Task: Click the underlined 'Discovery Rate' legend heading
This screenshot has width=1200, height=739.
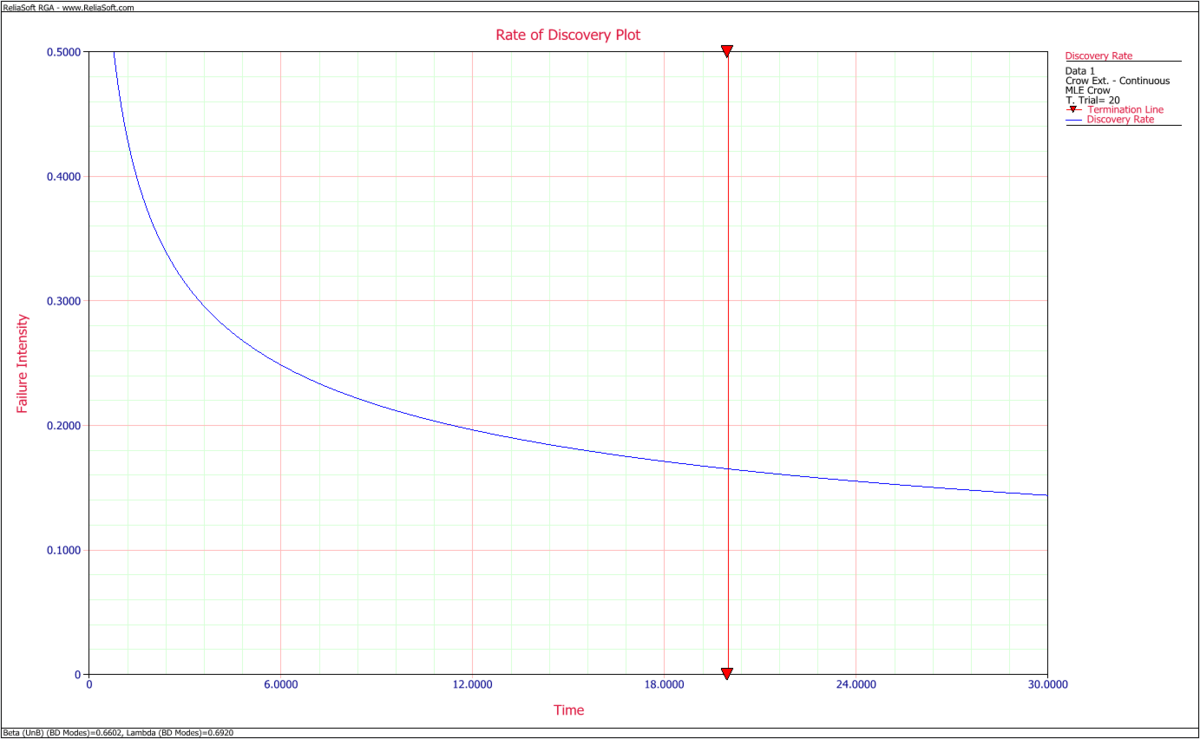Action: point(1099,56)
